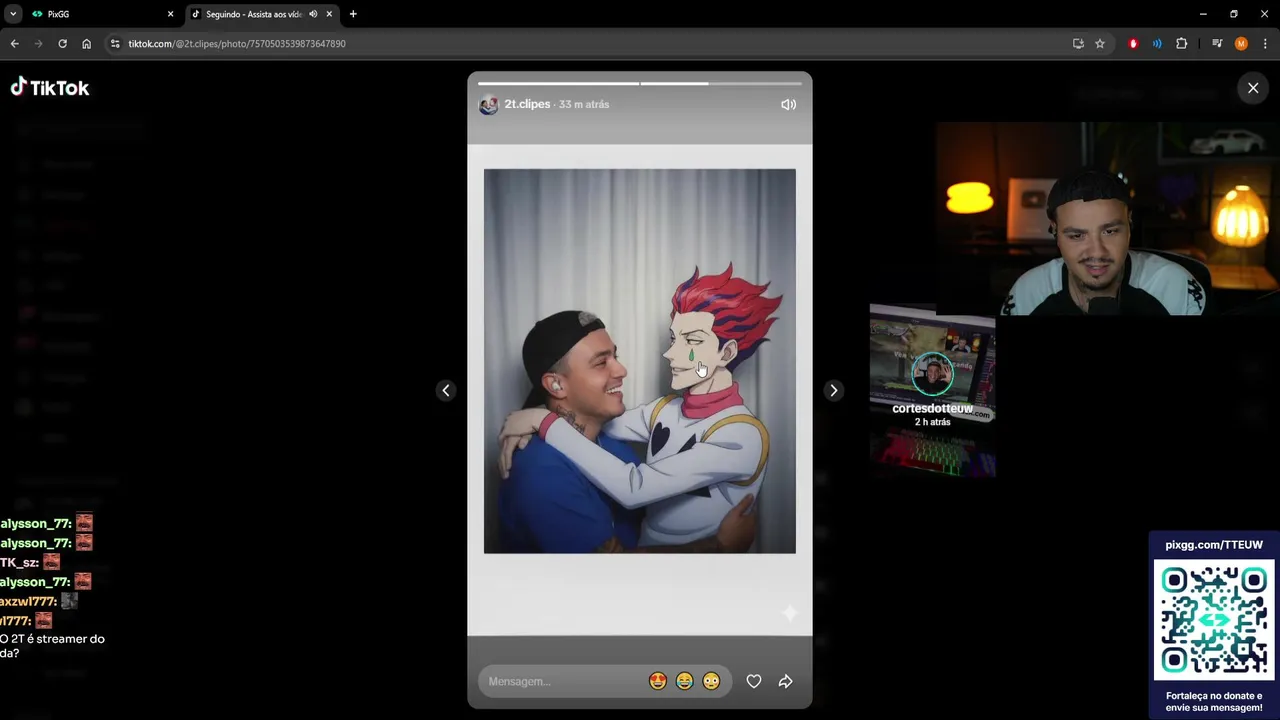React with laughing-crying emoji

[x=684, y=681]
